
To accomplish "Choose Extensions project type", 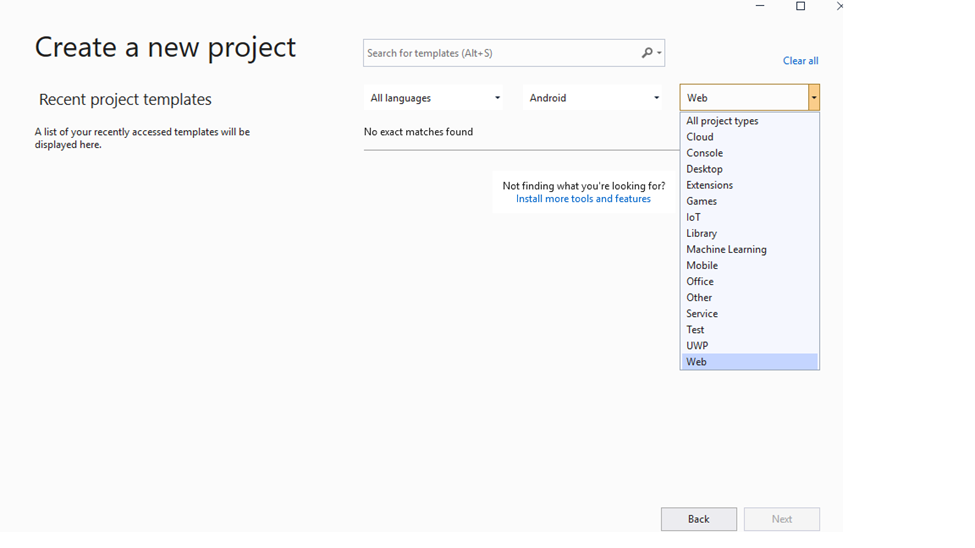I will (749, 185).
